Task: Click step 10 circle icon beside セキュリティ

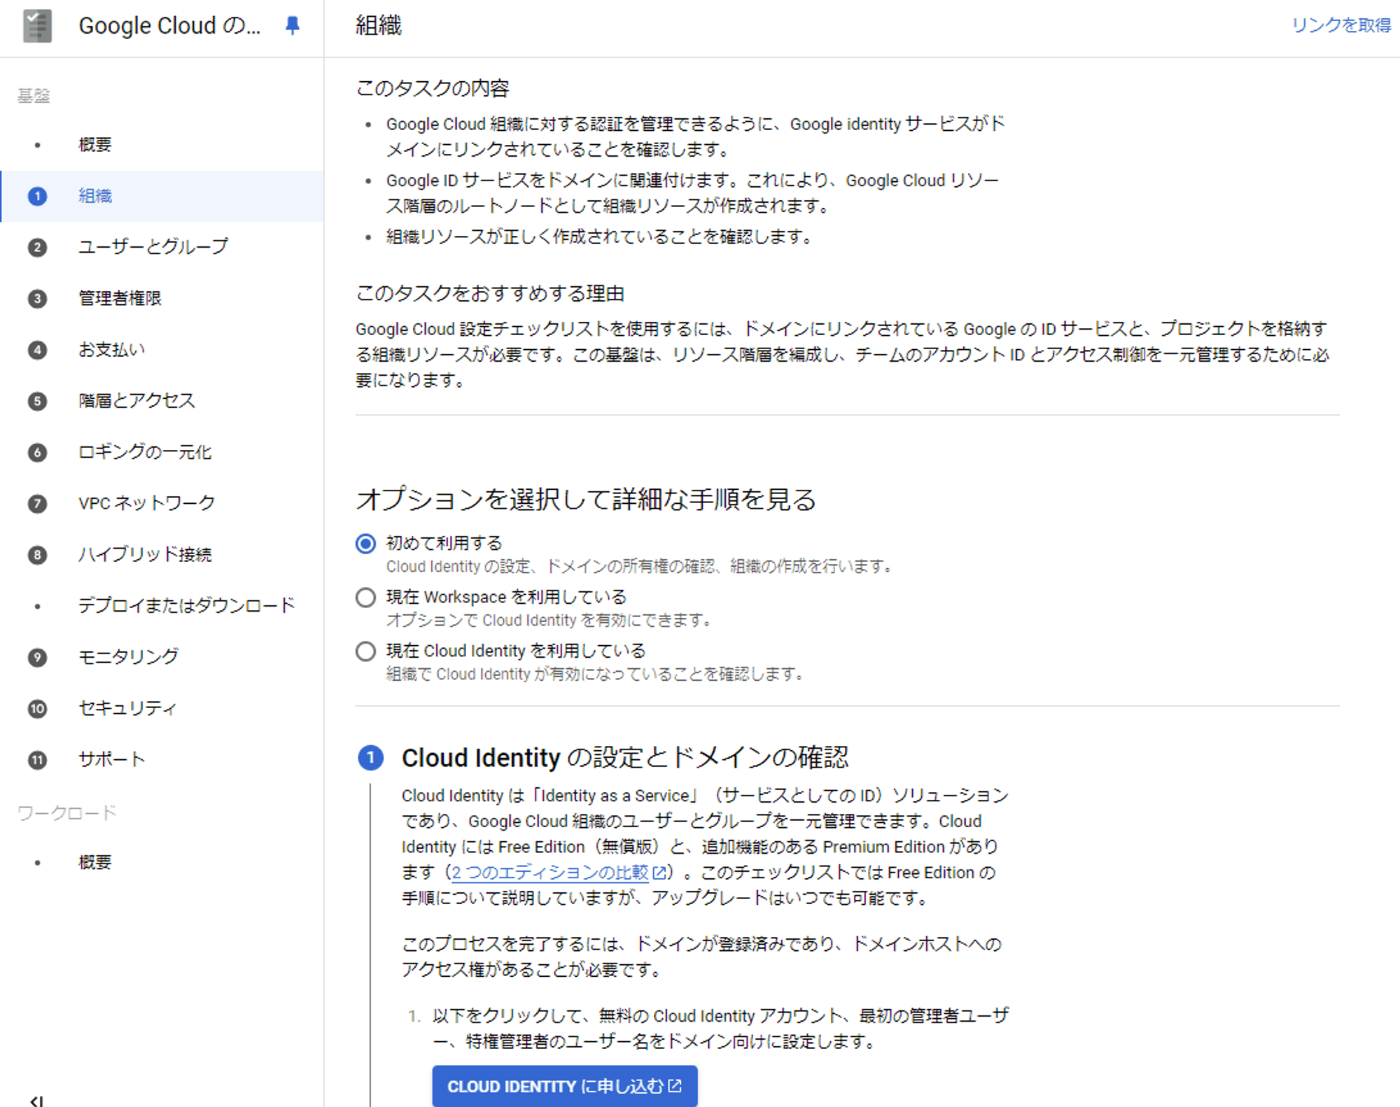Action: (x=37, y=708)
